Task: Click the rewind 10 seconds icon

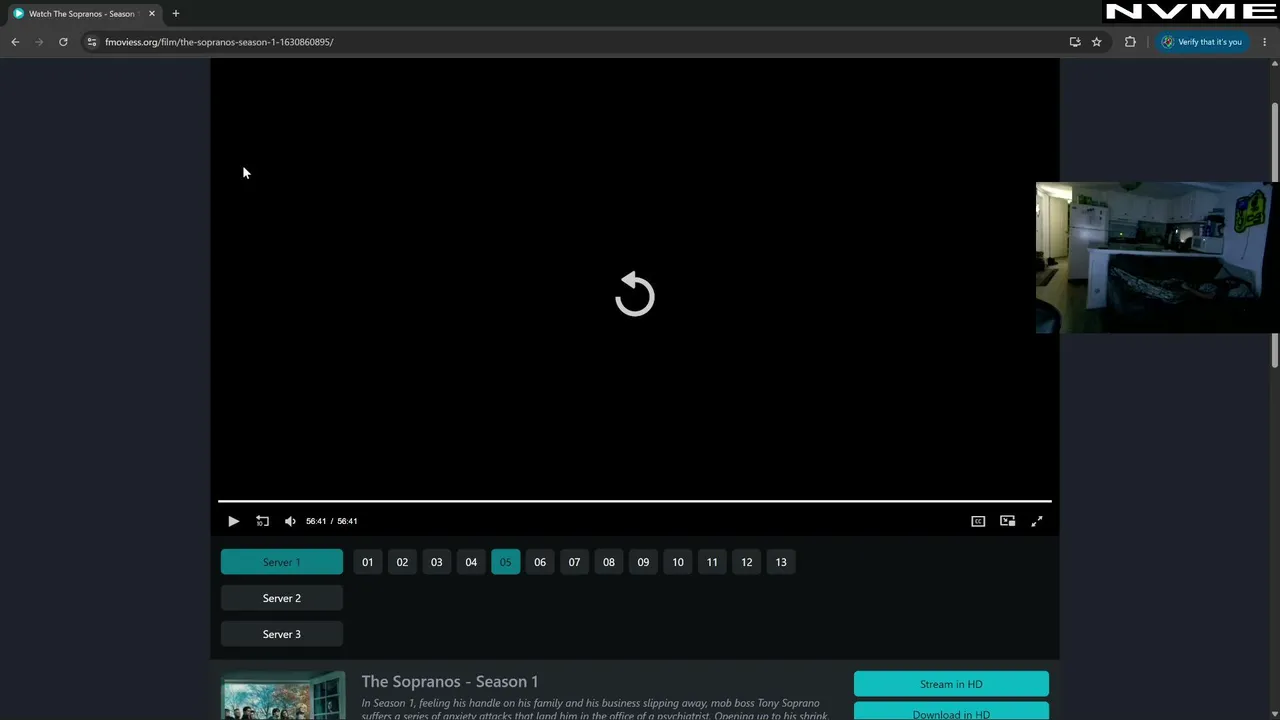Action: coord(262,521)
